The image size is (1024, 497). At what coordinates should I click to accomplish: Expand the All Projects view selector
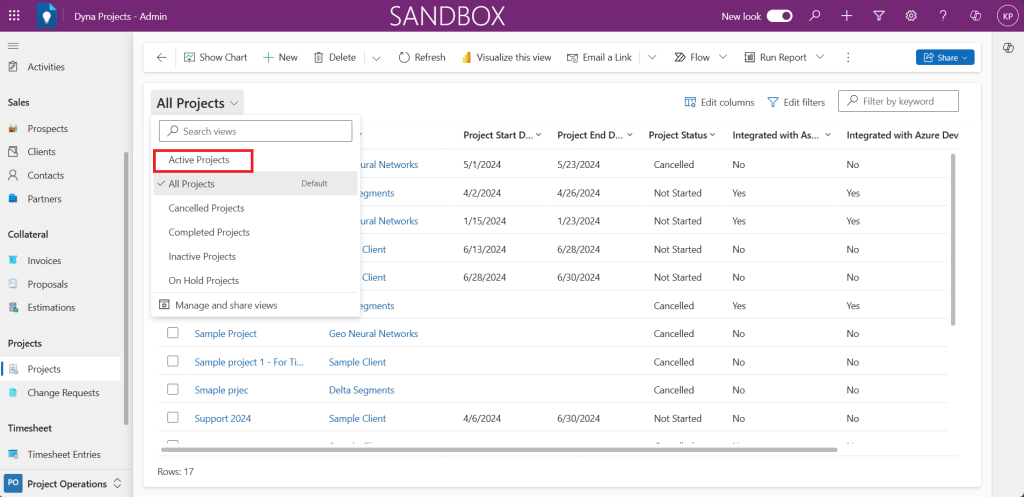(198, 103)
